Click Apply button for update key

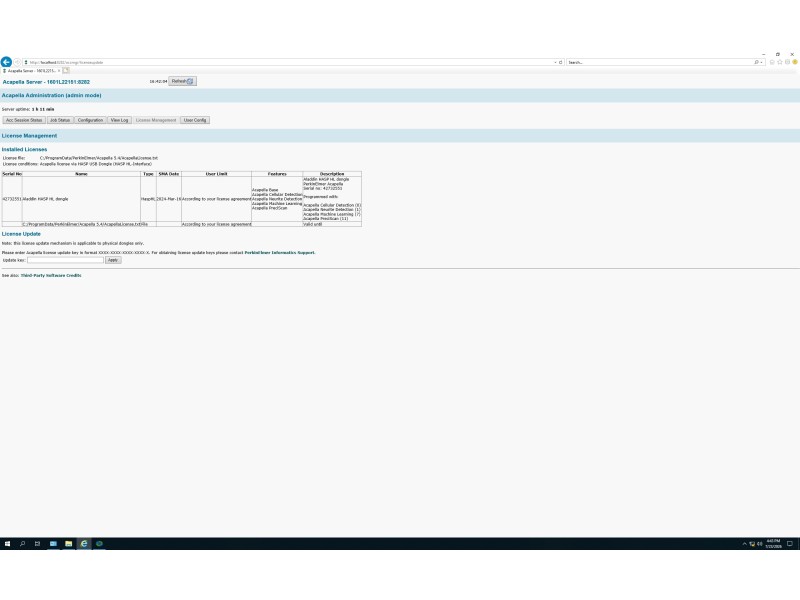pyautogui.click(x=113, y=260)
